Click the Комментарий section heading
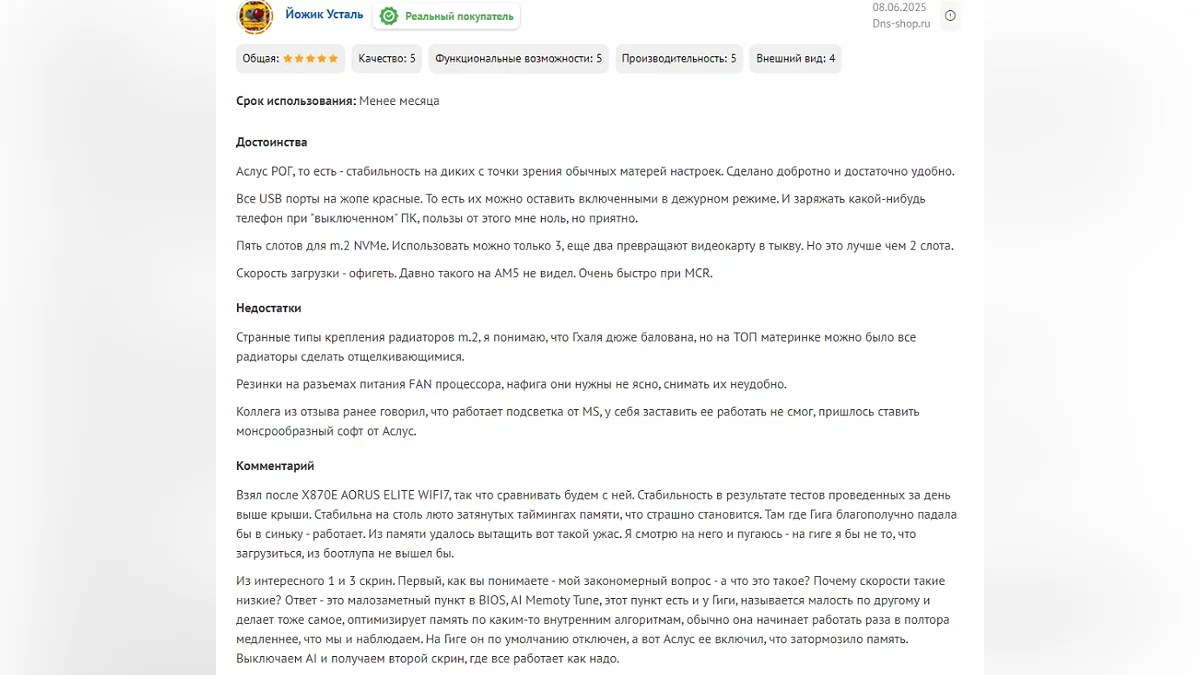The width and height of the screenshot is (1200, 675). point(275,466)
